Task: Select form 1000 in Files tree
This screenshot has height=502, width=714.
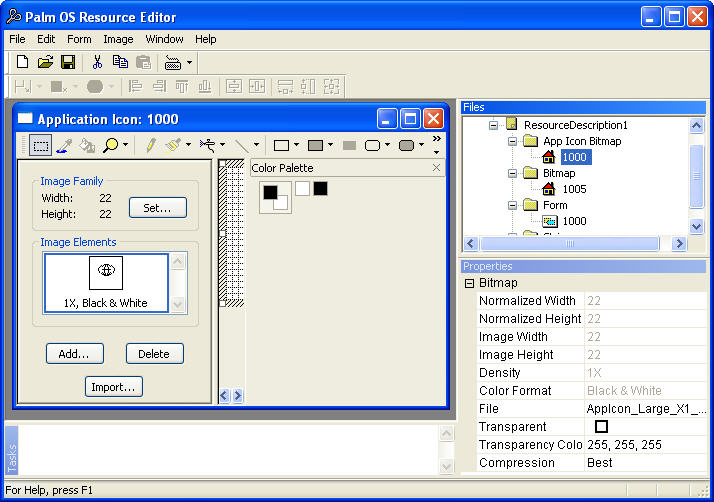Action: [x=574, y=221]
